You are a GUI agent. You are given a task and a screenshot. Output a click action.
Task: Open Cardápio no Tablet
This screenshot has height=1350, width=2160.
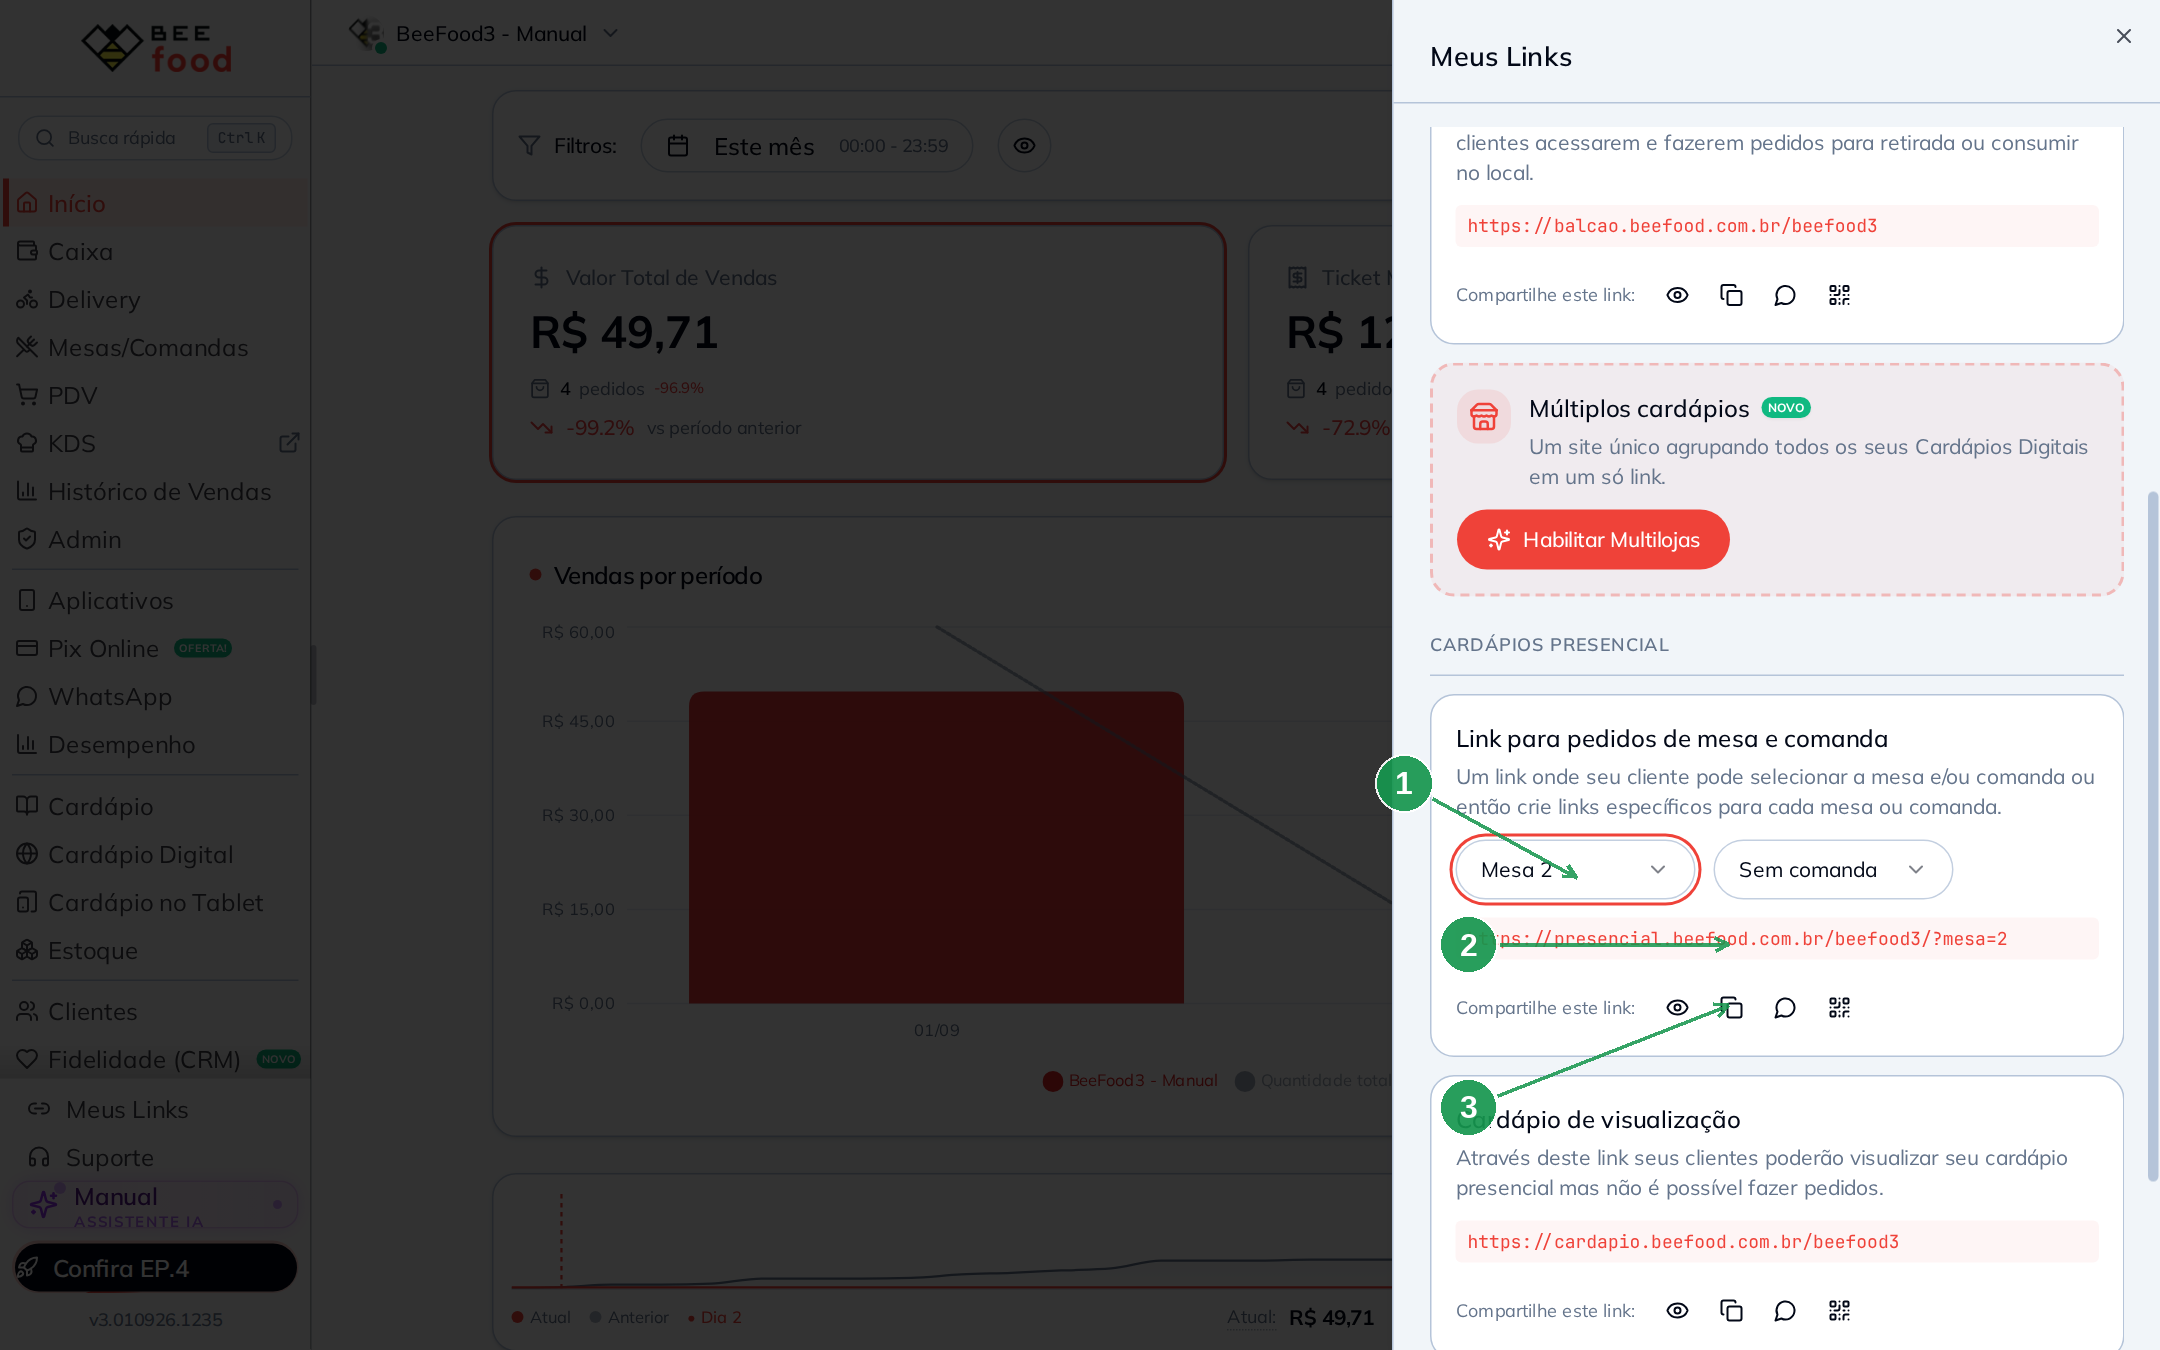[155, 902]
